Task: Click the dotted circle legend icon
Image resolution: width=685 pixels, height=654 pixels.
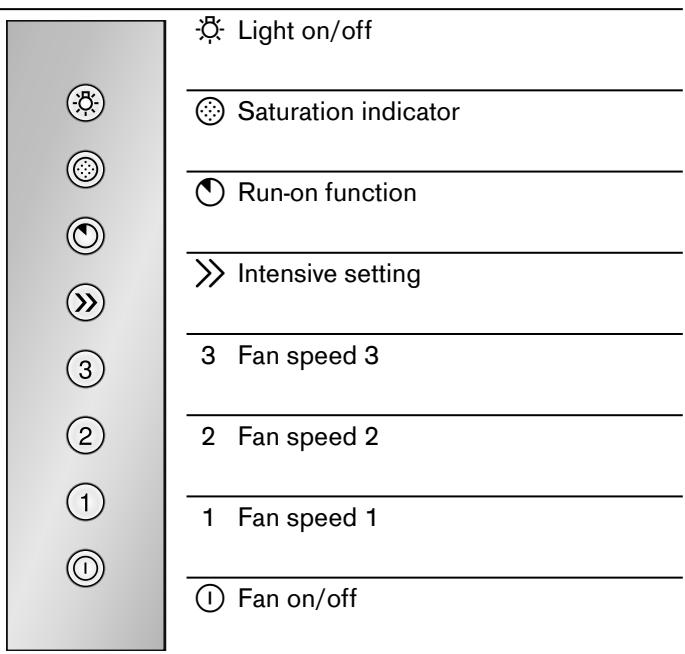Action: [x=210, y=111]
